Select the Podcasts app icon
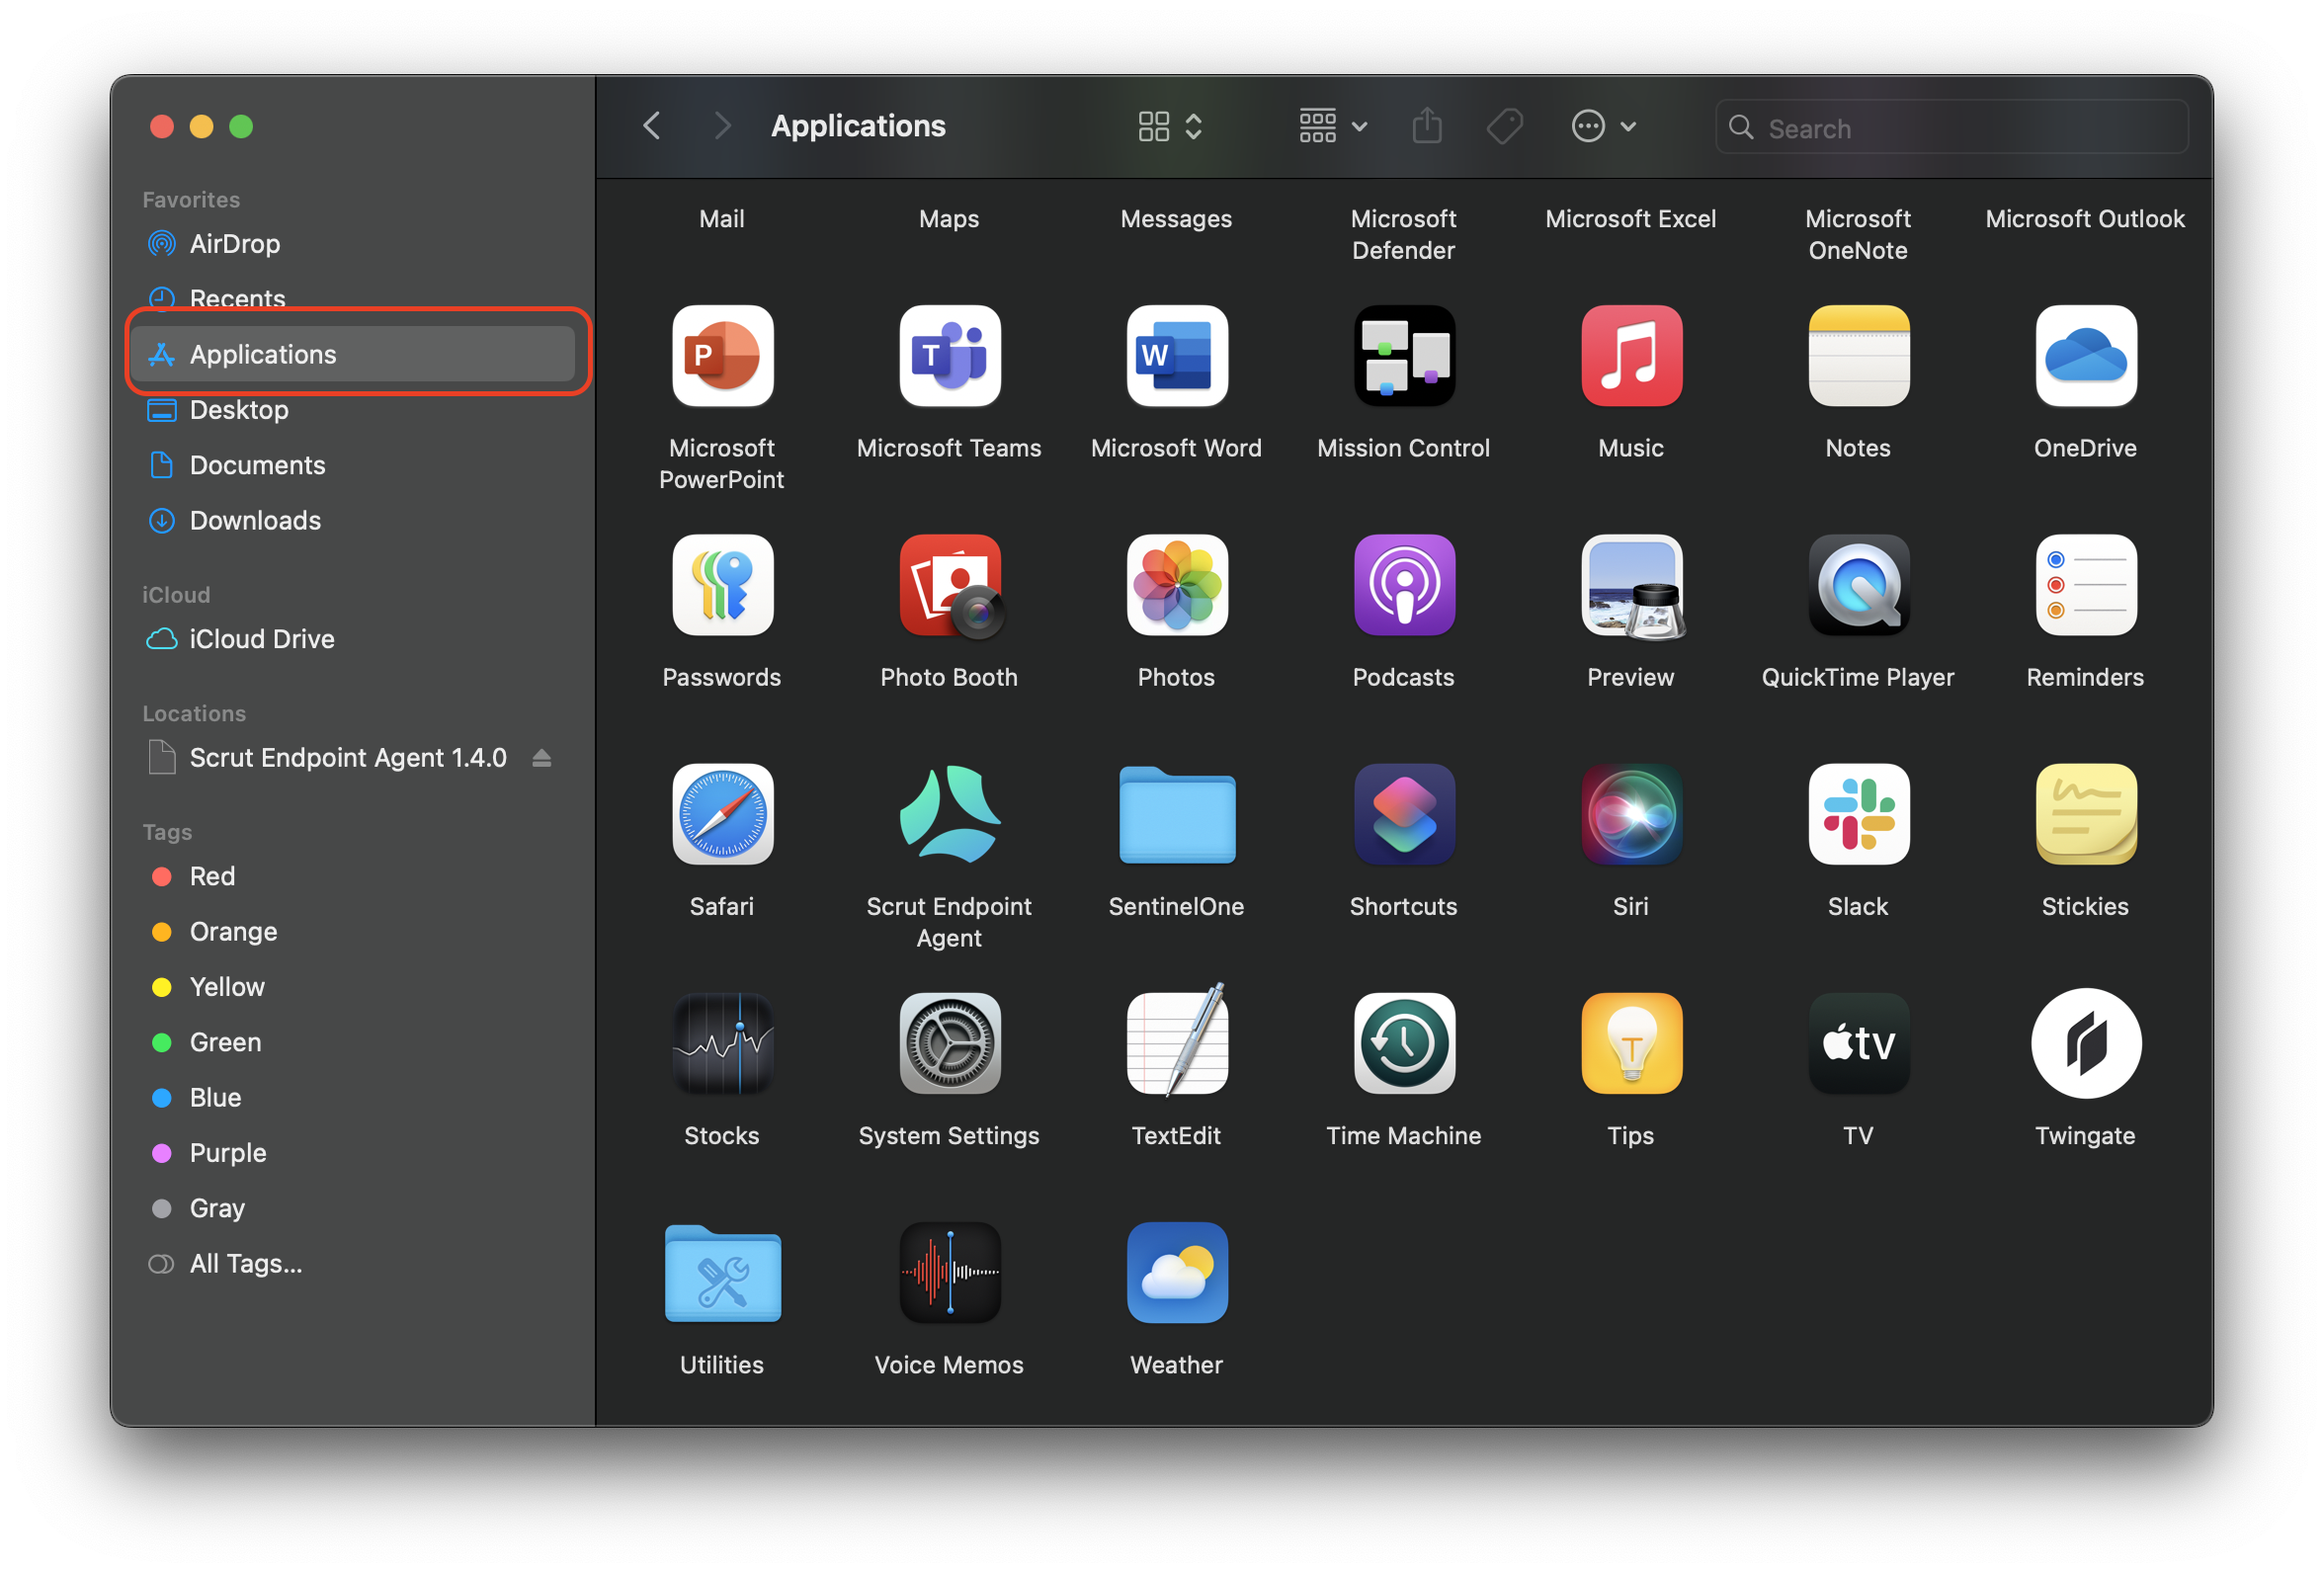2324x1573 pixels. (1403, 585)
